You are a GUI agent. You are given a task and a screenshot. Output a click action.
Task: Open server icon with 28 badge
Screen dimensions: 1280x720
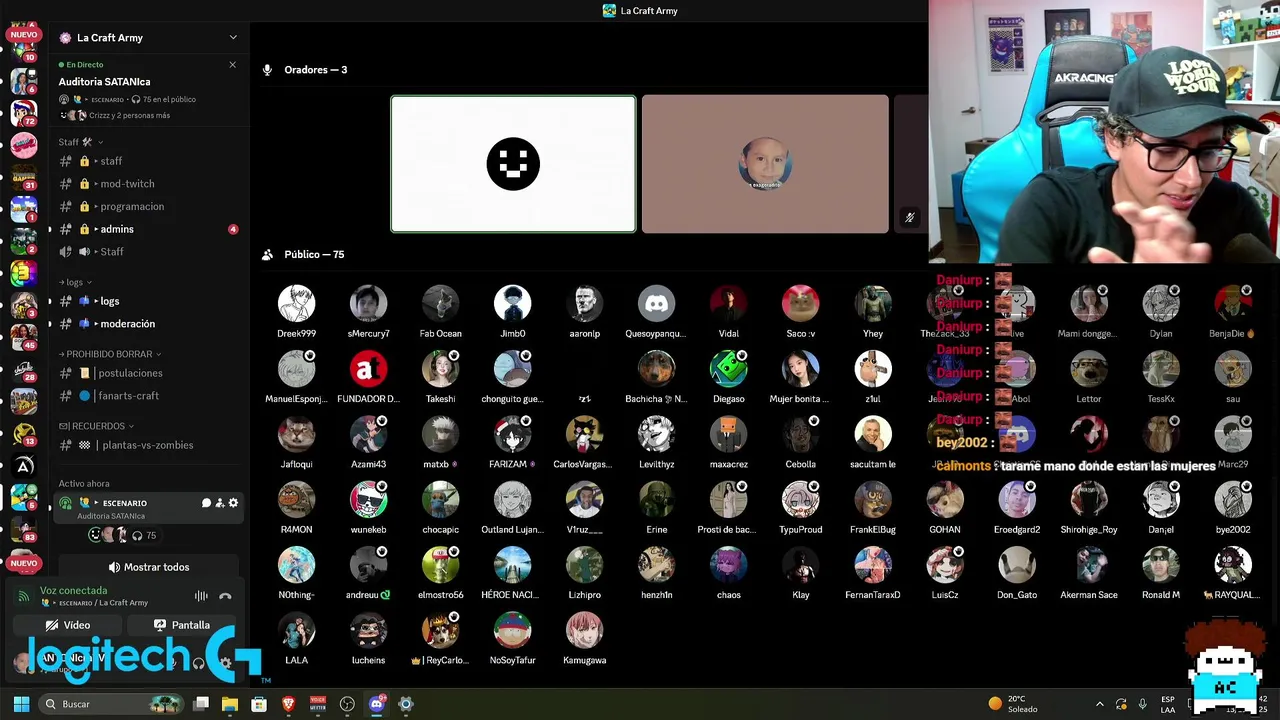click(x=24, y=369)
